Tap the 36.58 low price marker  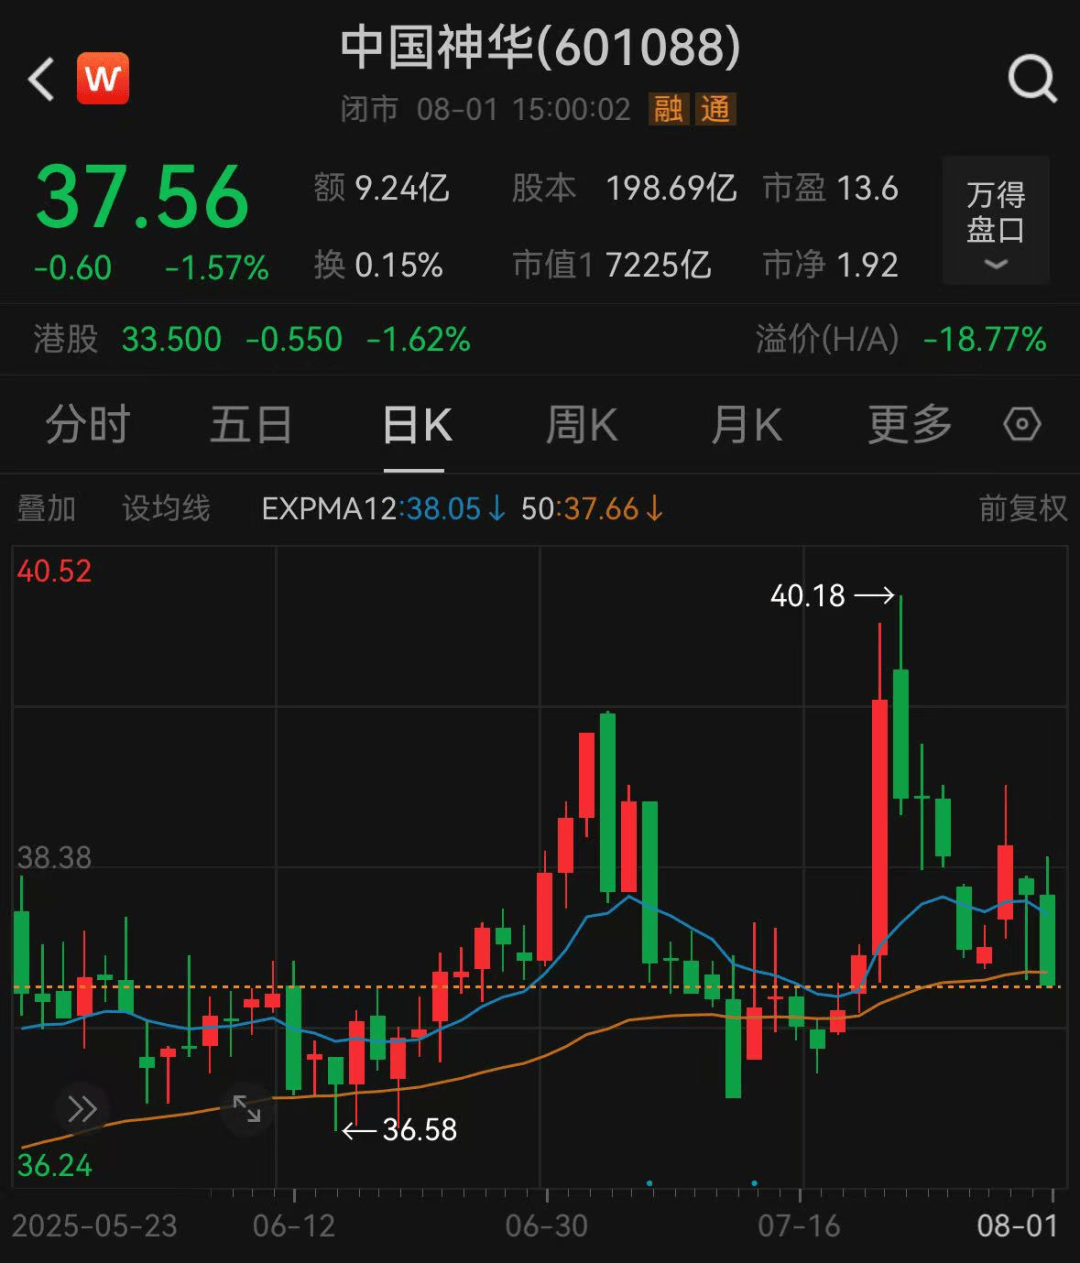(x=399, y=1130)
